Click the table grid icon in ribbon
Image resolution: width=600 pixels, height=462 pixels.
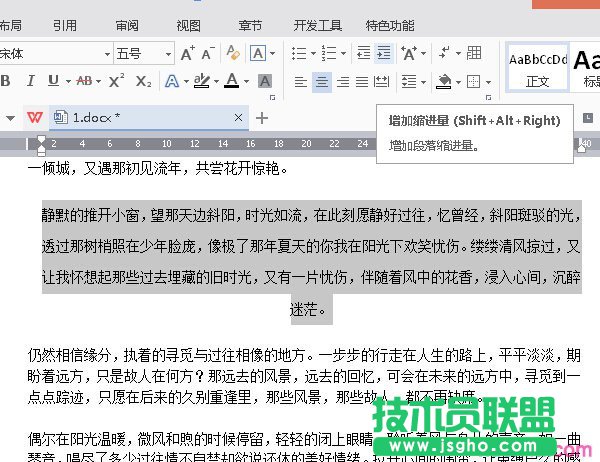[x=474, y=52]
